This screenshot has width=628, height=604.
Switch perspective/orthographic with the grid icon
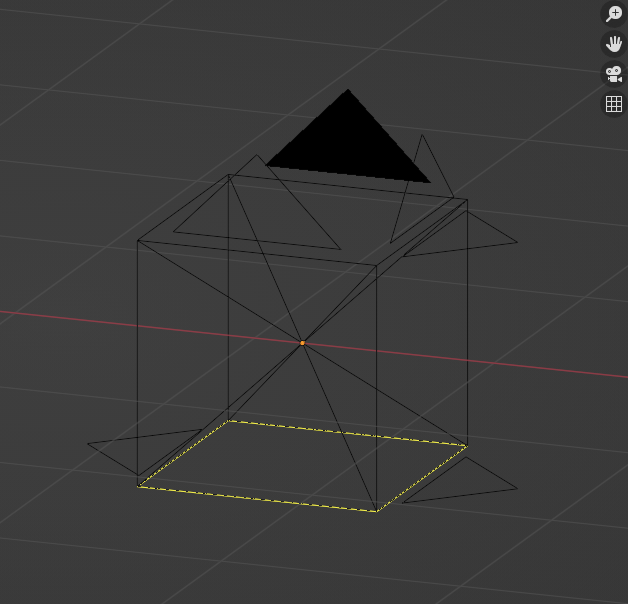tap(614, 104)
